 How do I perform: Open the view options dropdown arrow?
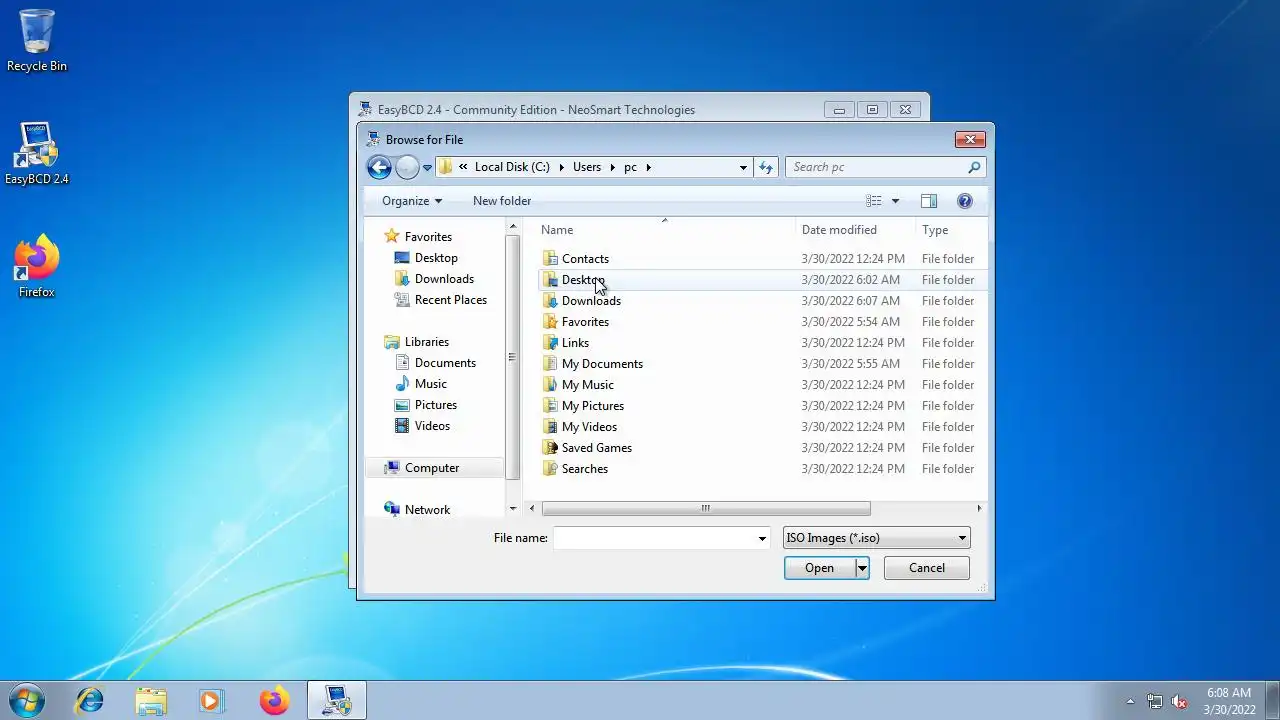pyautogui.click(x=895, y=201)
